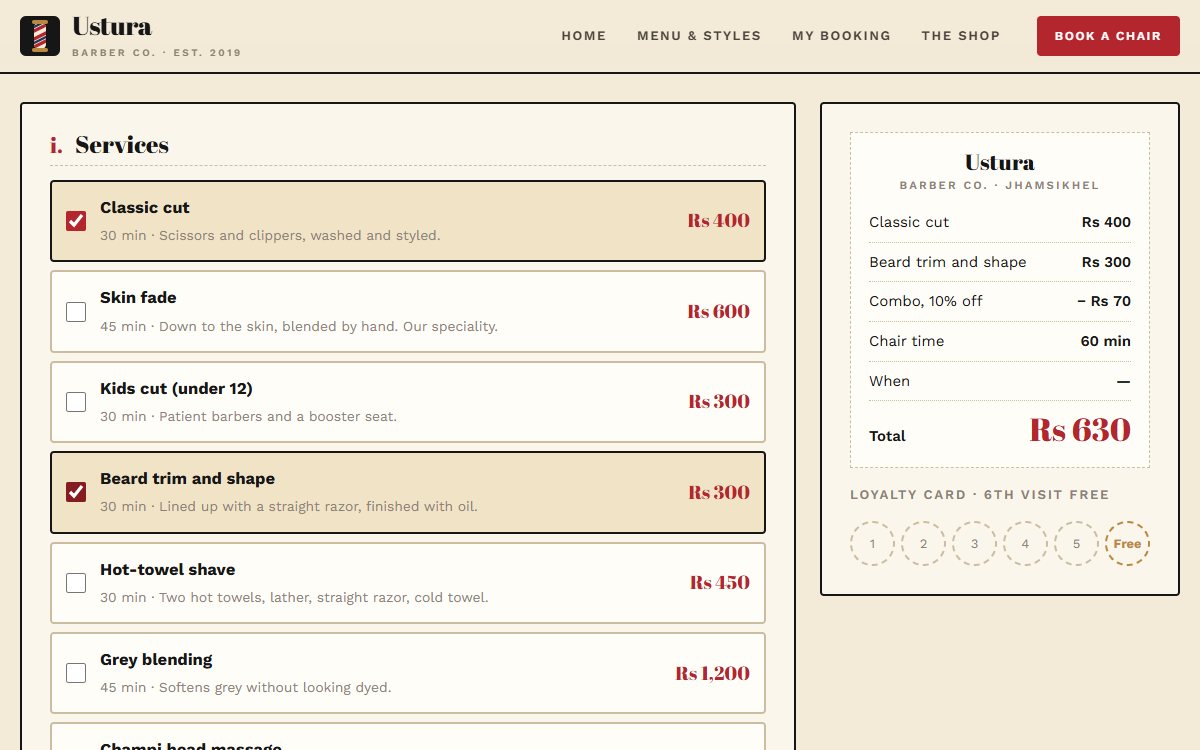Open the Home nav item
Screen dimensions: 1200x750
click(584, 36)
